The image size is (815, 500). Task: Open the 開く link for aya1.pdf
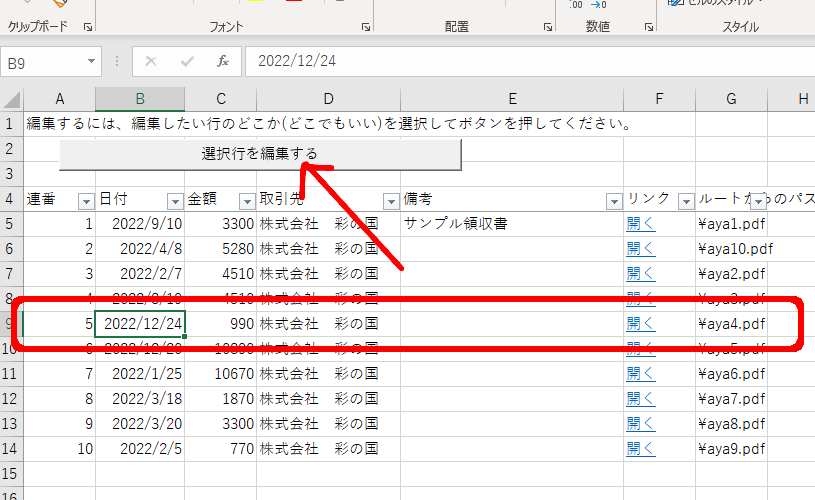tap(640, 224)
